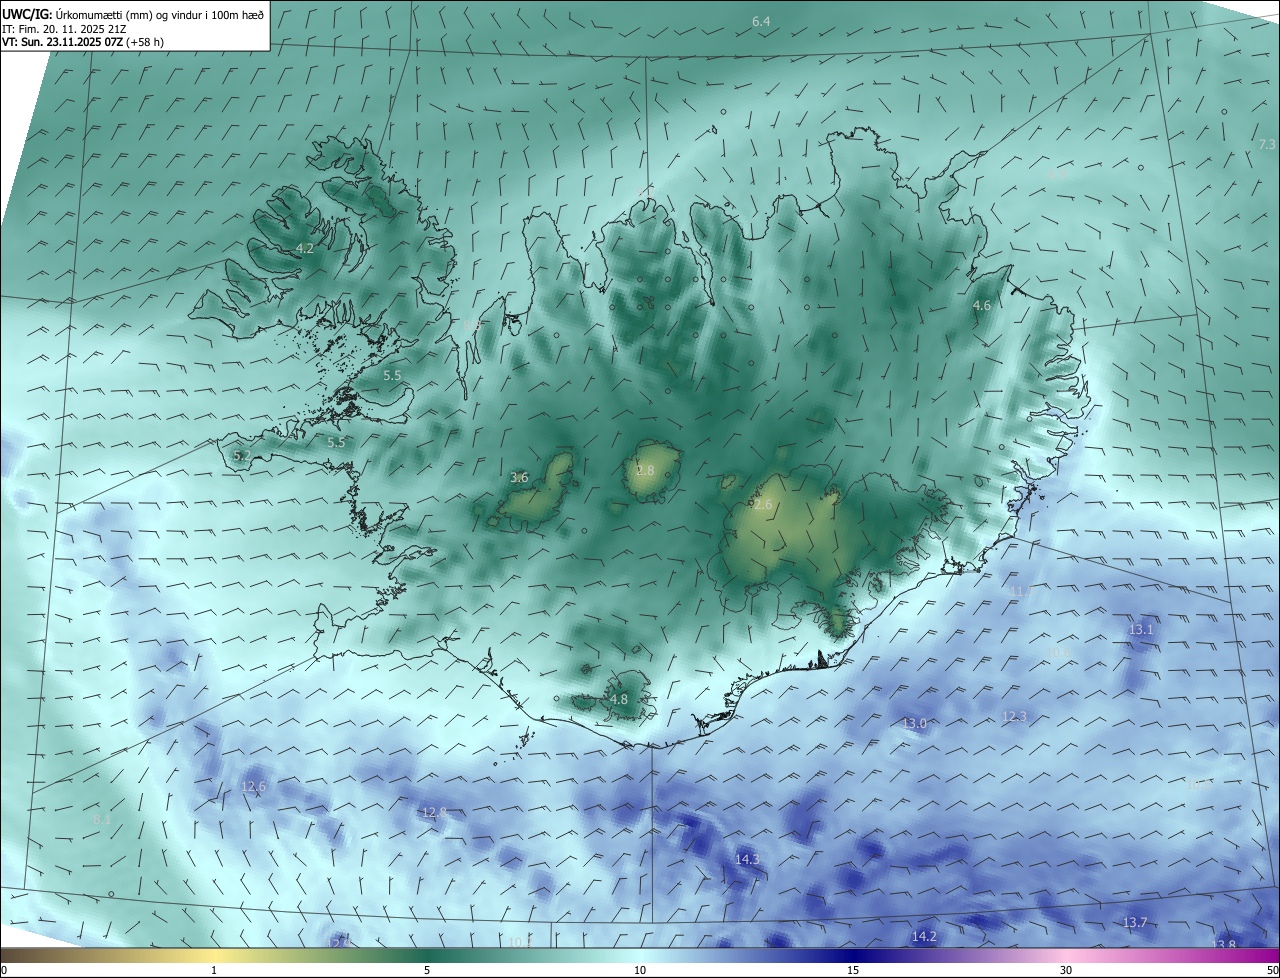The height and width of the screenshot is (978, 1280).
Task: Click the 10 tick on color scale
Action: coord(640,970)
